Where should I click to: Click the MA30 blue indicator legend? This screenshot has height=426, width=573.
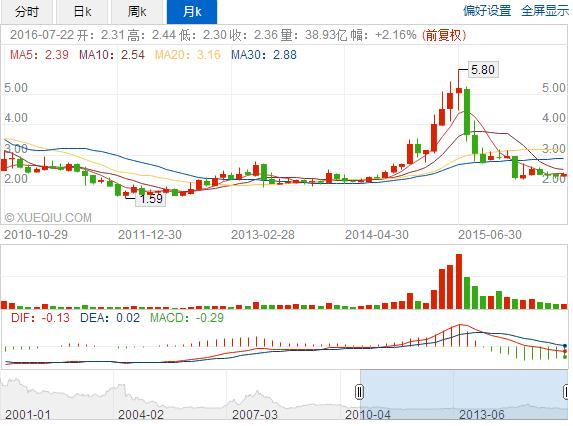click(264, 55)
